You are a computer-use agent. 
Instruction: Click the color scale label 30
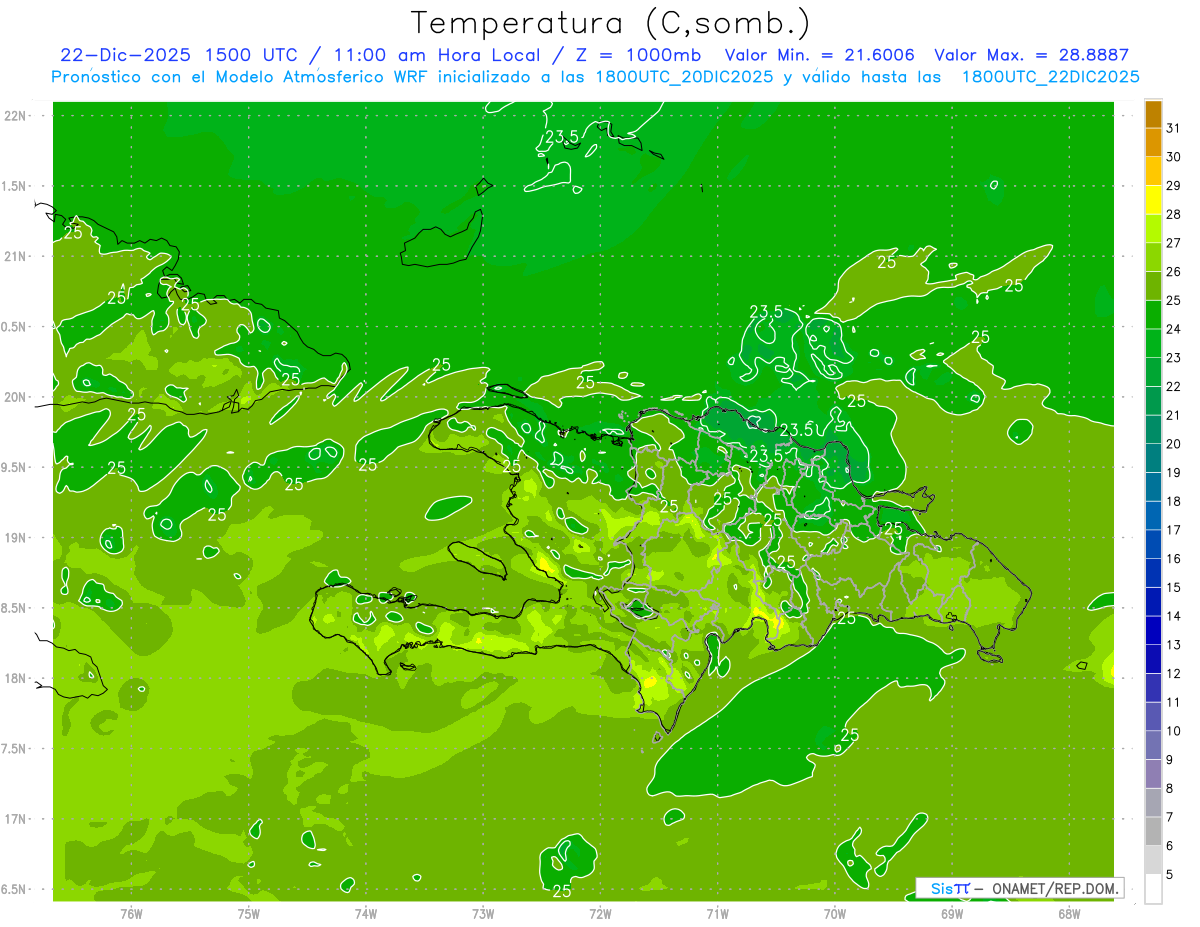click(x=1174, y=157)
